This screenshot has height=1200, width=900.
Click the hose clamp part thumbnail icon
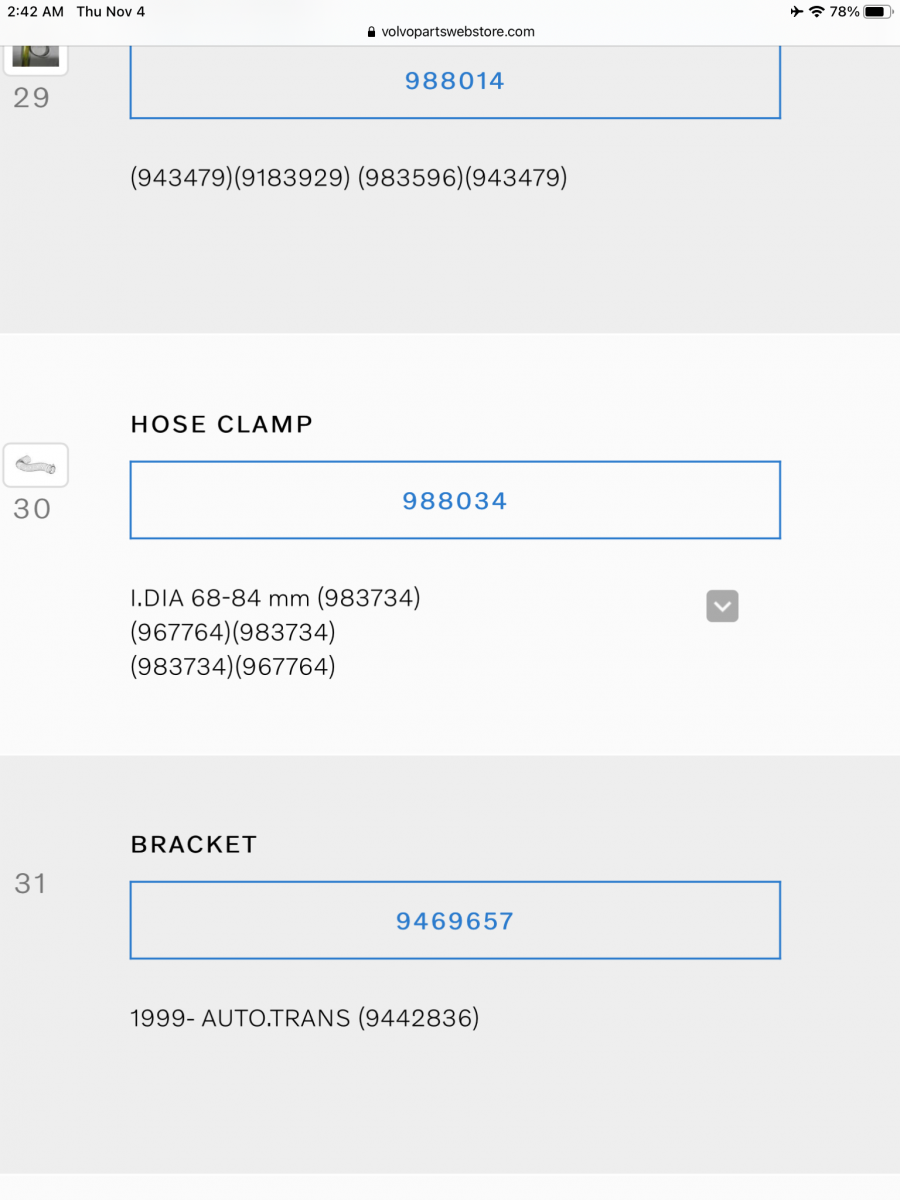coord(35,464)
